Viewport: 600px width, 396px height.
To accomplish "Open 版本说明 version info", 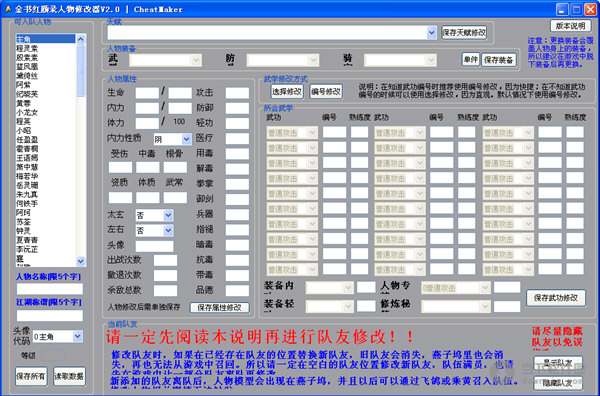I will point(571,26).
